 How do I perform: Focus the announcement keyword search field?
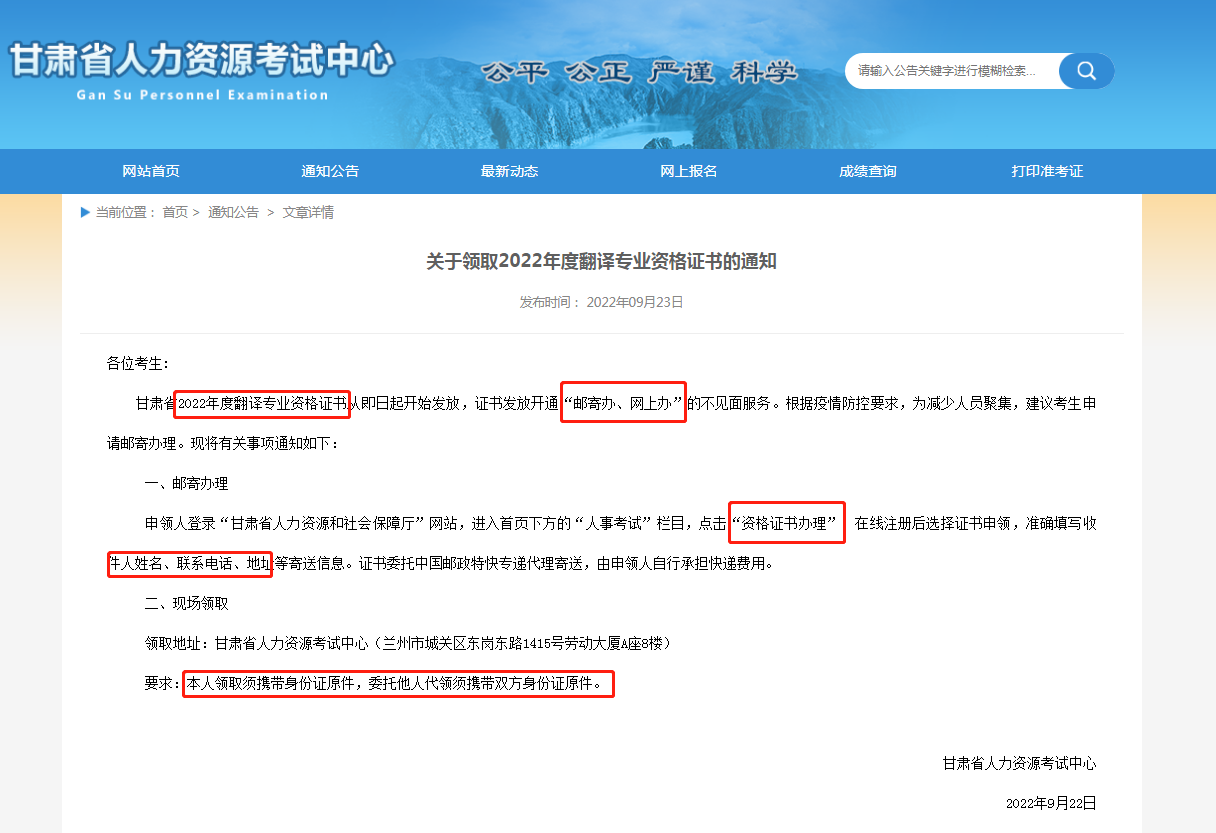(952, 71)
